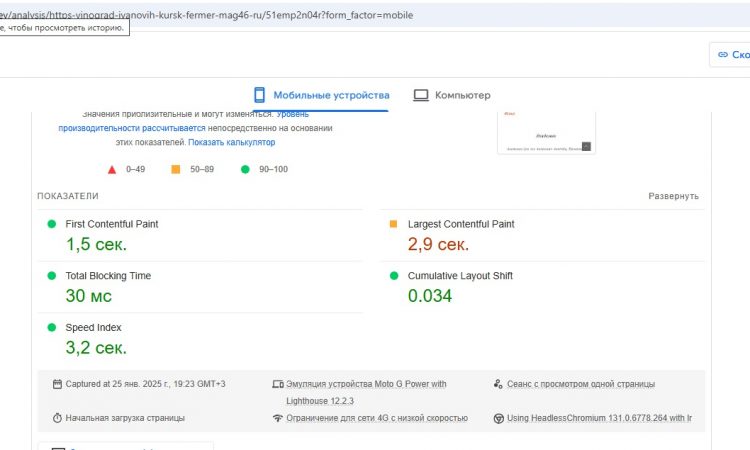
Task: Switch to the Компьютер tab
Action: pyautogui.click(x=452, y=95)
